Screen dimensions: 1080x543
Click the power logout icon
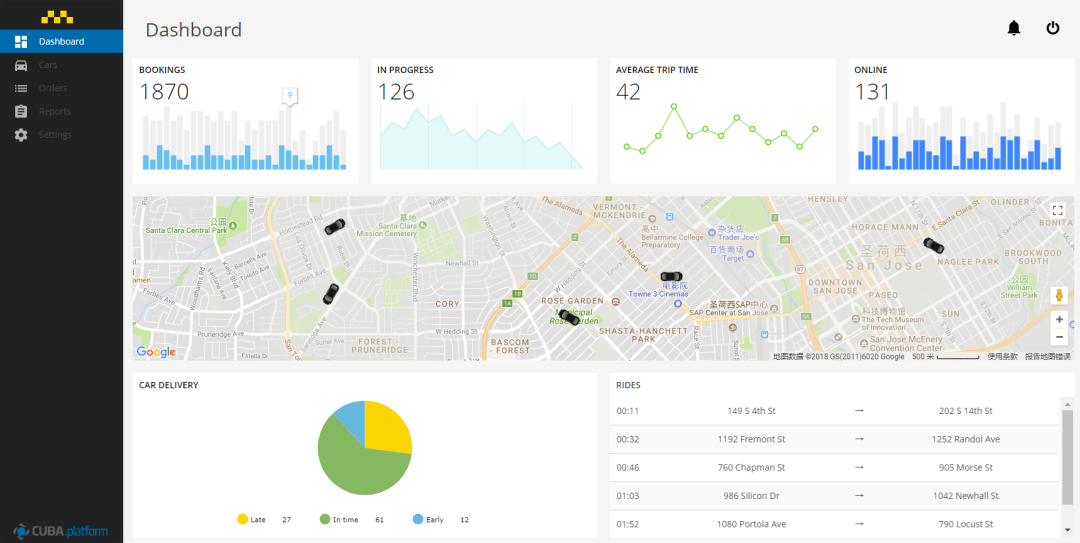pyautogui.click(x=1052, y=28)
